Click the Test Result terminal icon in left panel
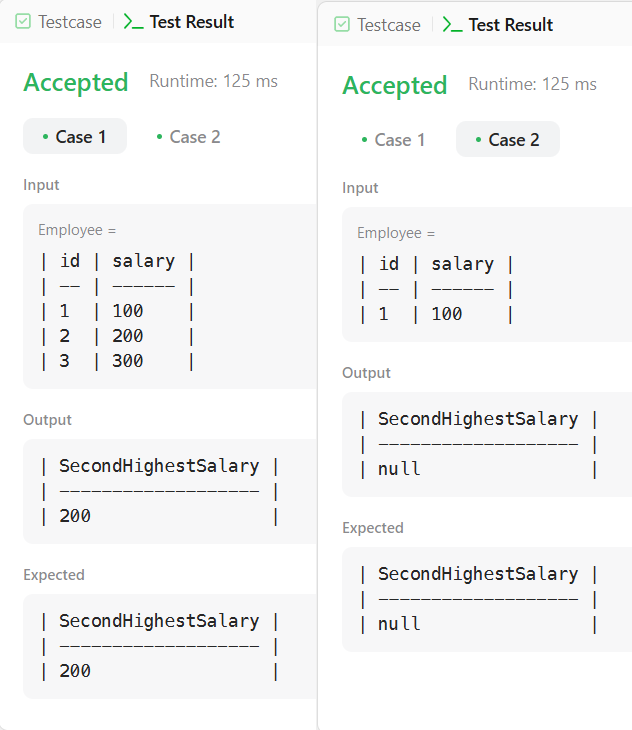 coord(133,21)
